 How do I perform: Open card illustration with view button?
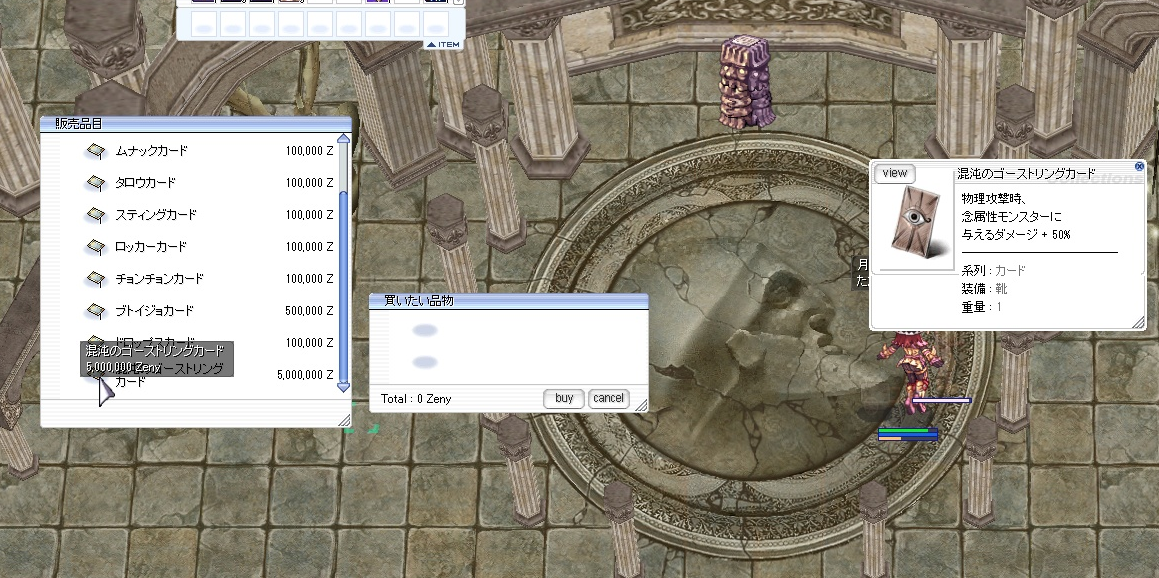(895, 173)
